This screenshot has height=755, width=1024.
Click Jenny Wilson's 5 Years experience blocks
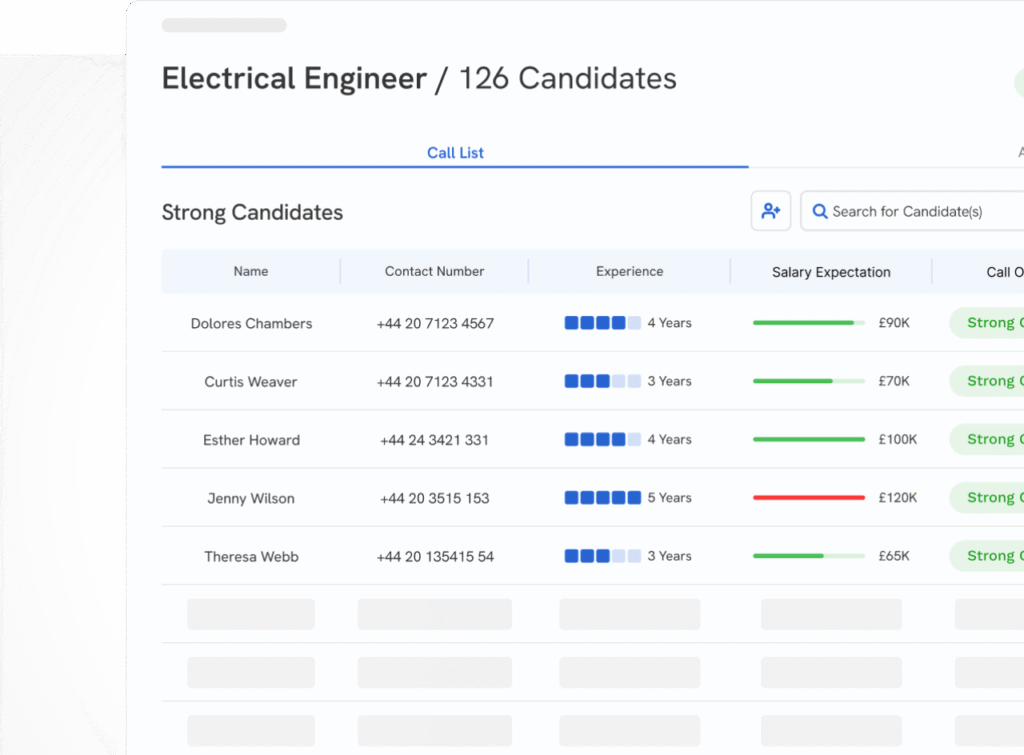click(602, 498)
